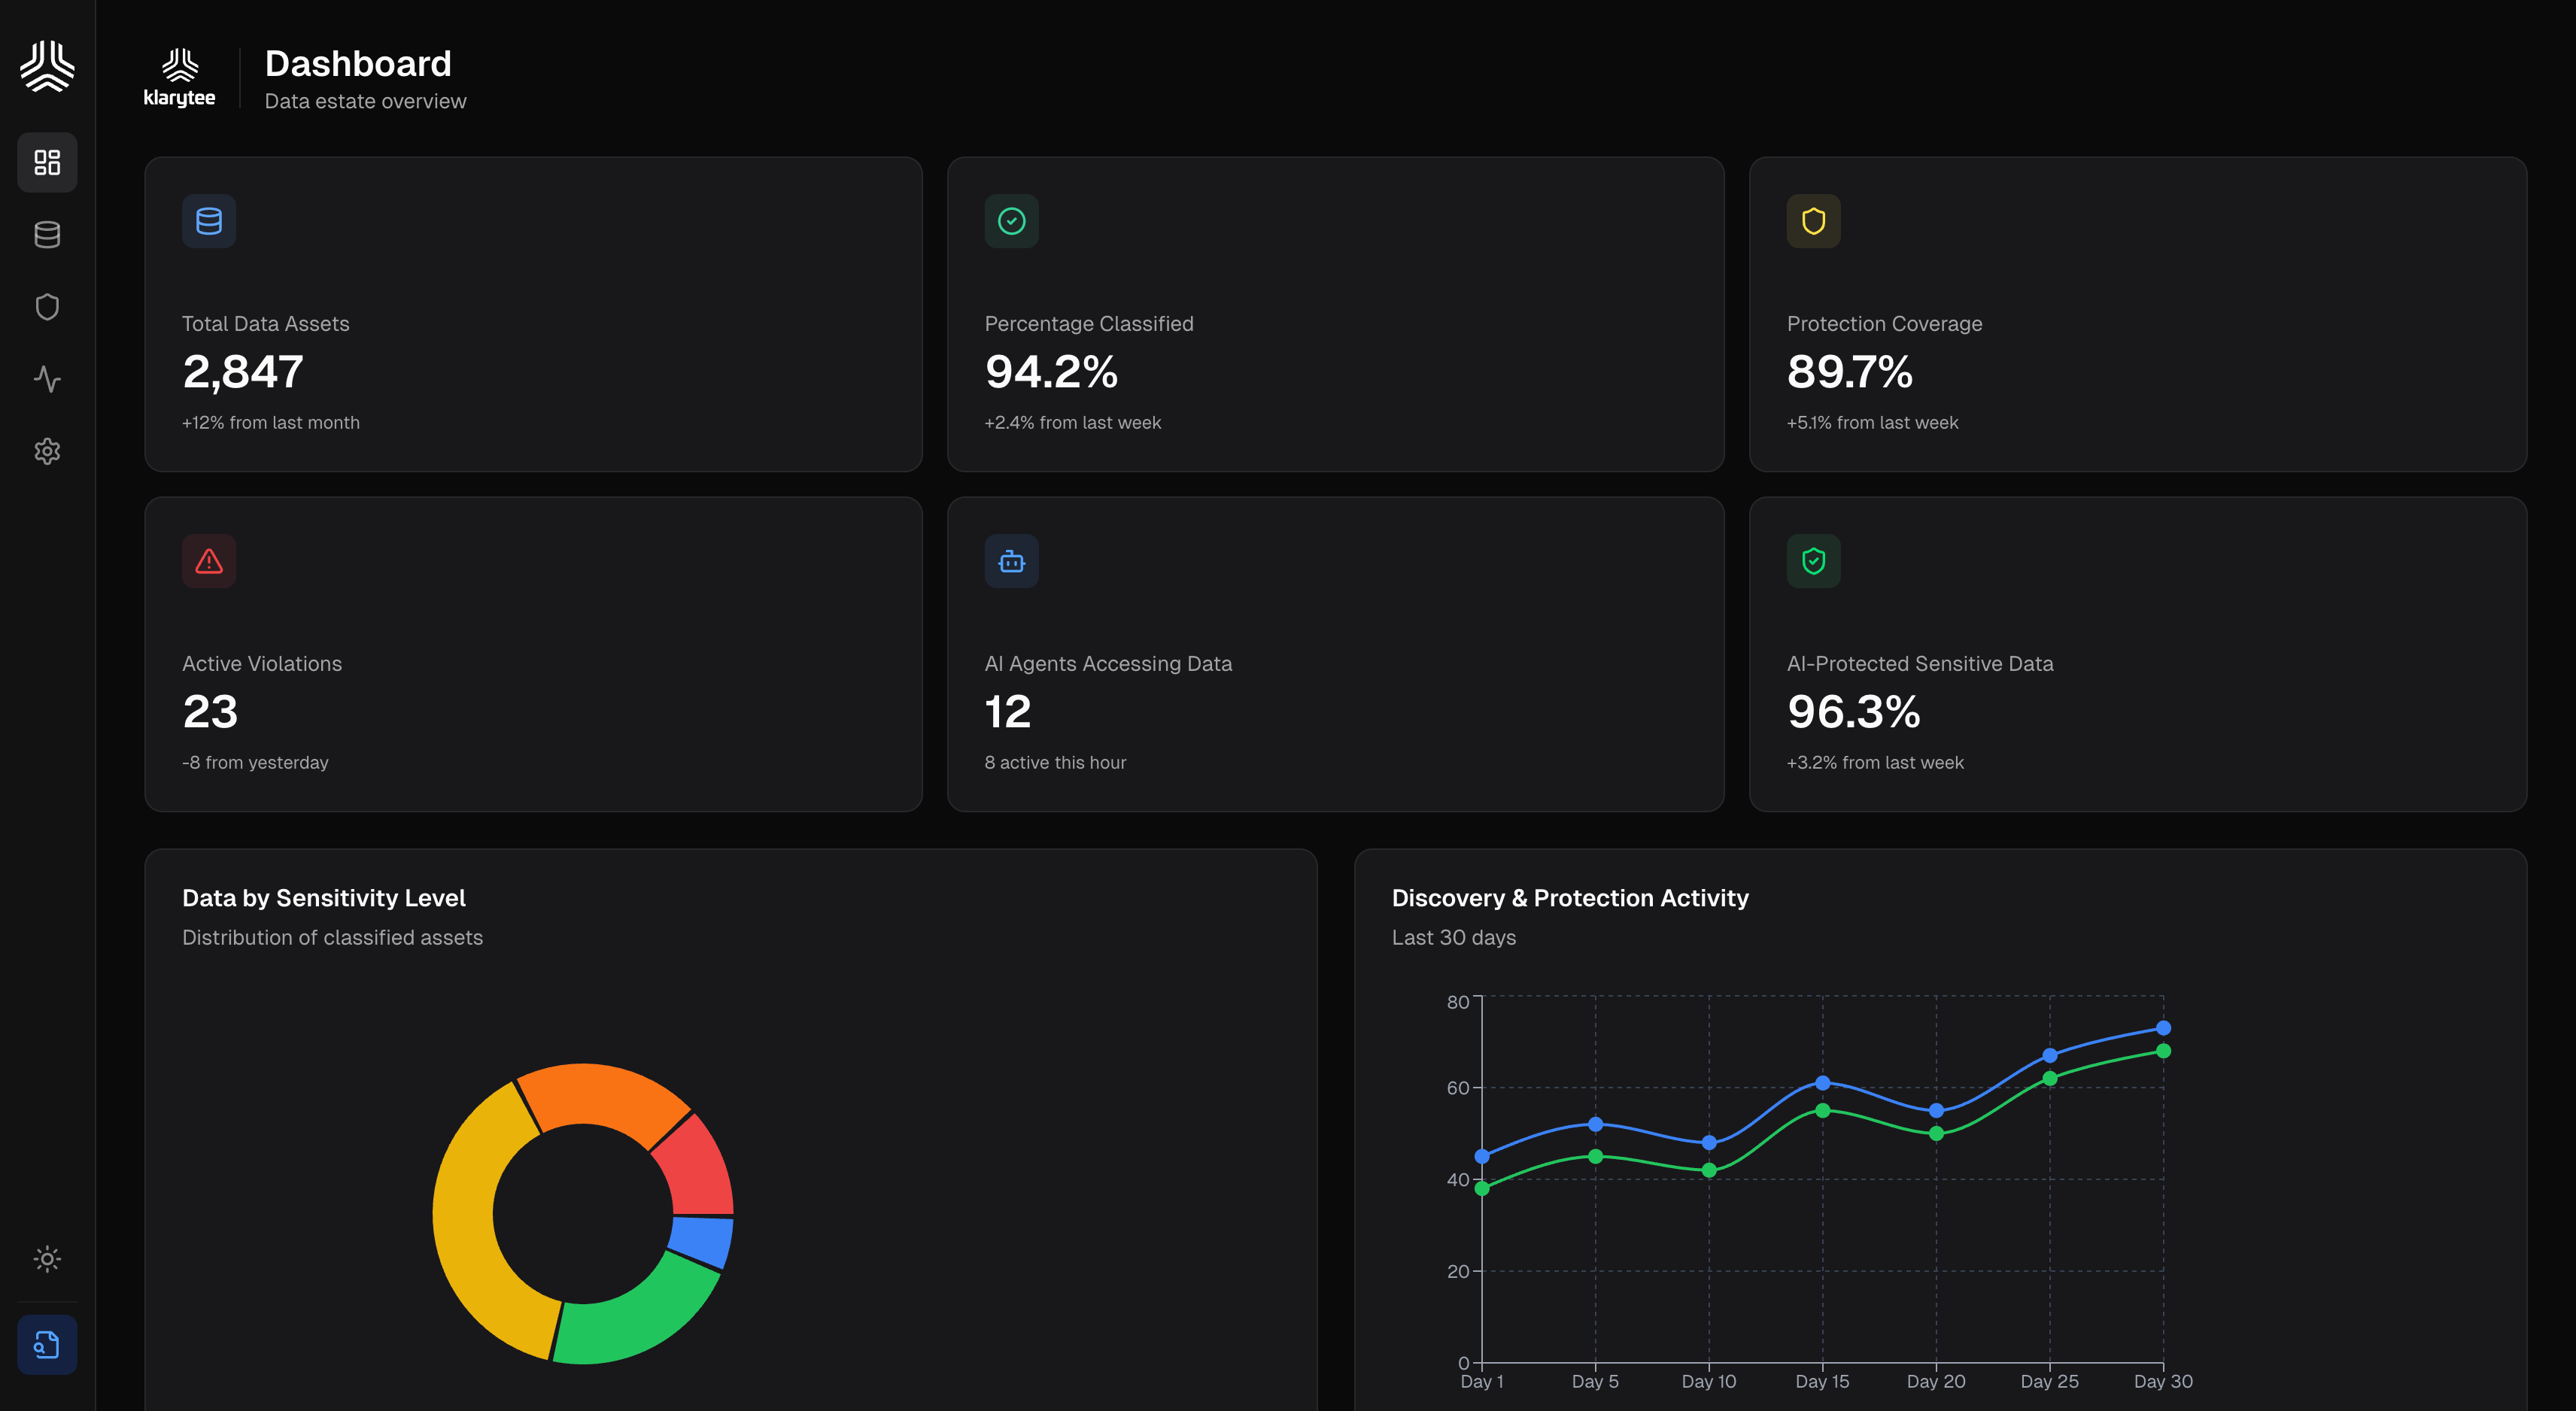Click the blue data point at Day 25
This screenshot has width=2576, height=1411.
[x=2049, y=1056]
